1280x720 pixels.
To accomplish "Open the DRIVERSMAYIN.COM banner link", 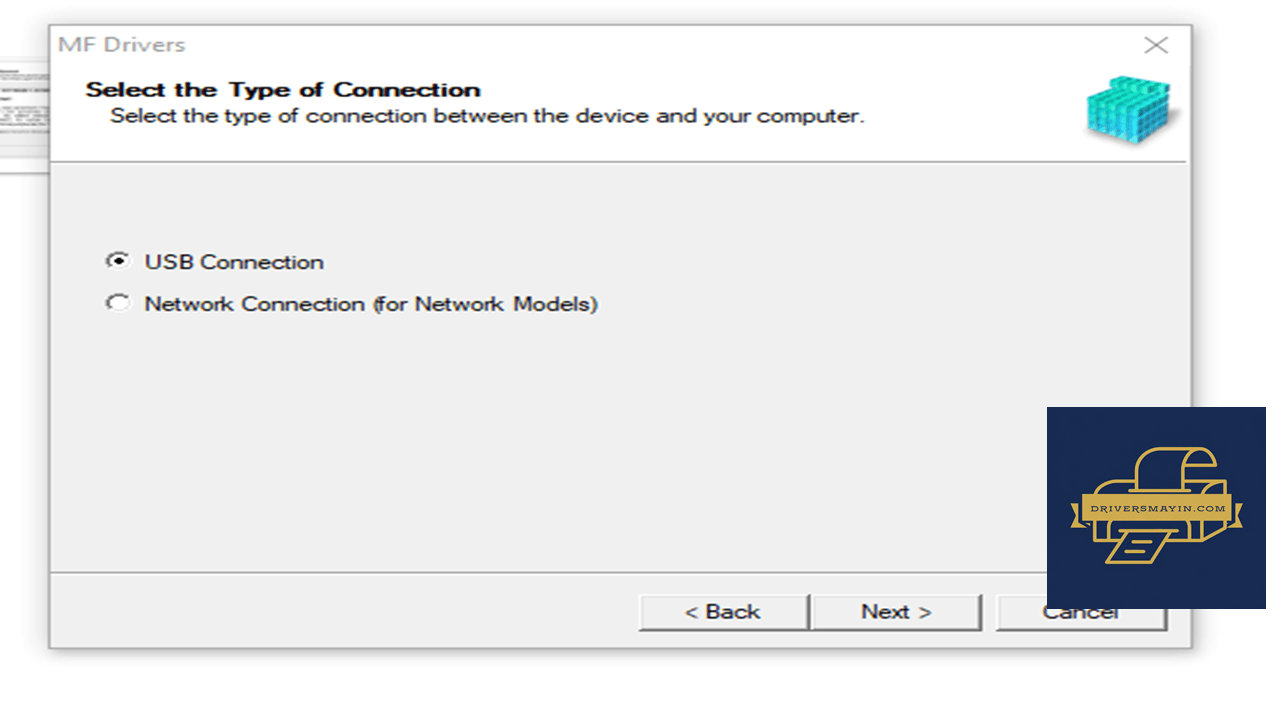I will (1157, 508).
